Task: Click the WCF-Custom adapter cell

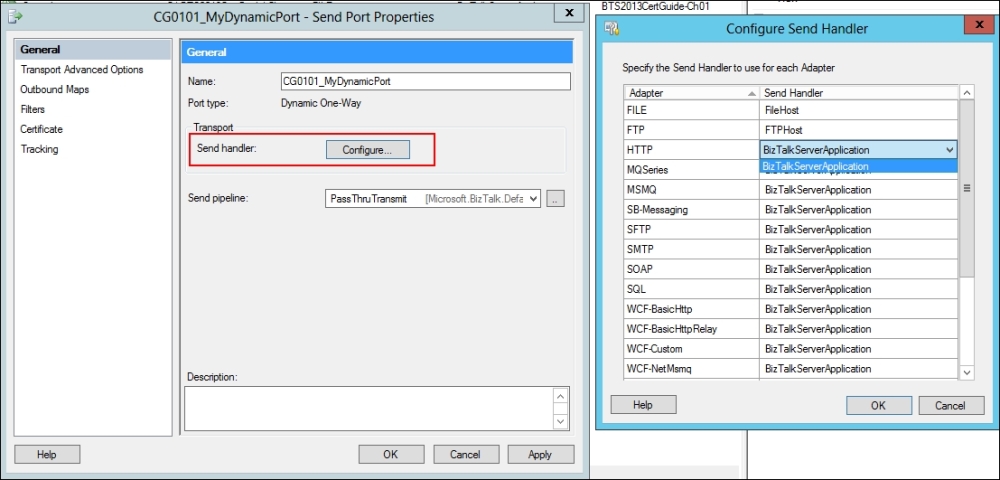Action: coord(691,349)
